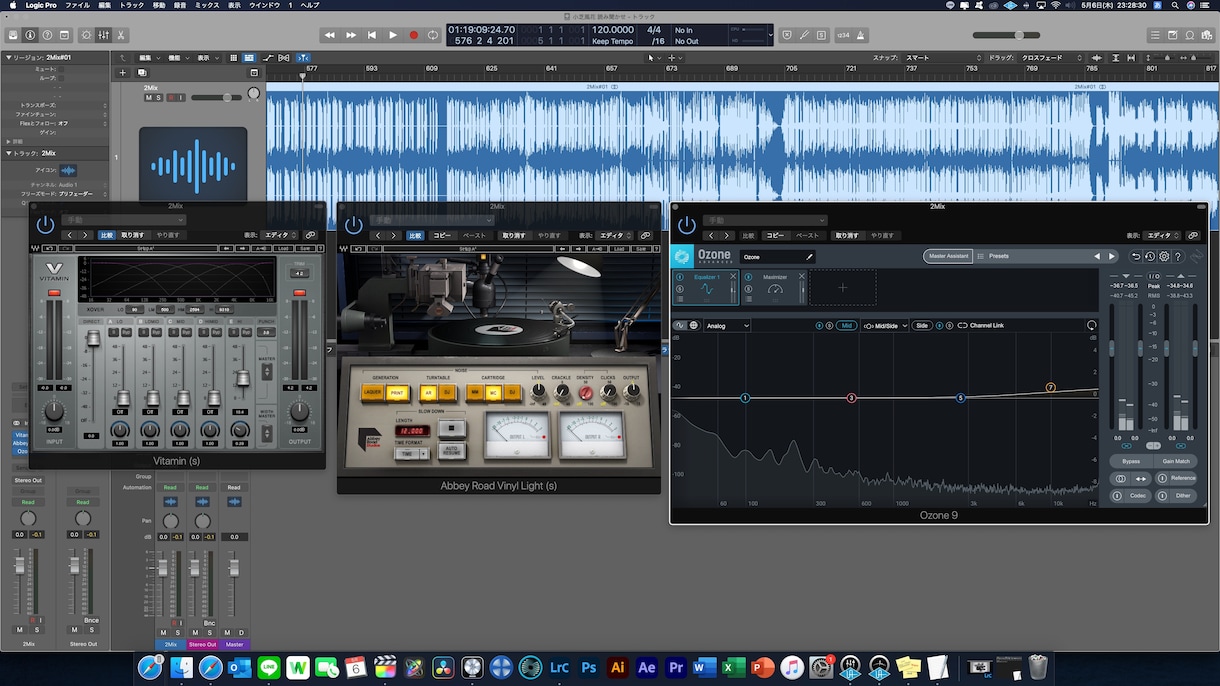The height and width of the screenshot is (686, 1220).
Task: Toggle the Mixer sliders icon in control bar
Action: coord(103,35)
